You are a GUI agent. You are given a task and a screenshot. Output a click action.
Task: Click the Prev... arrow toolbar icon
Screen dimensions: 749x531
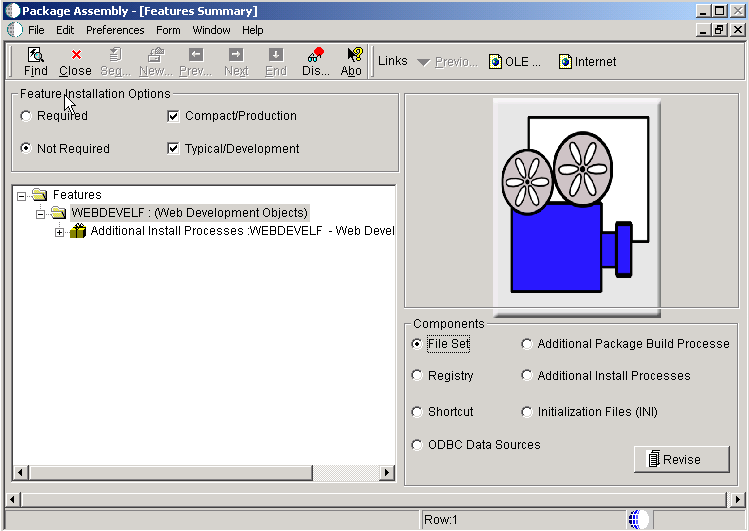(x=196, y=55)
